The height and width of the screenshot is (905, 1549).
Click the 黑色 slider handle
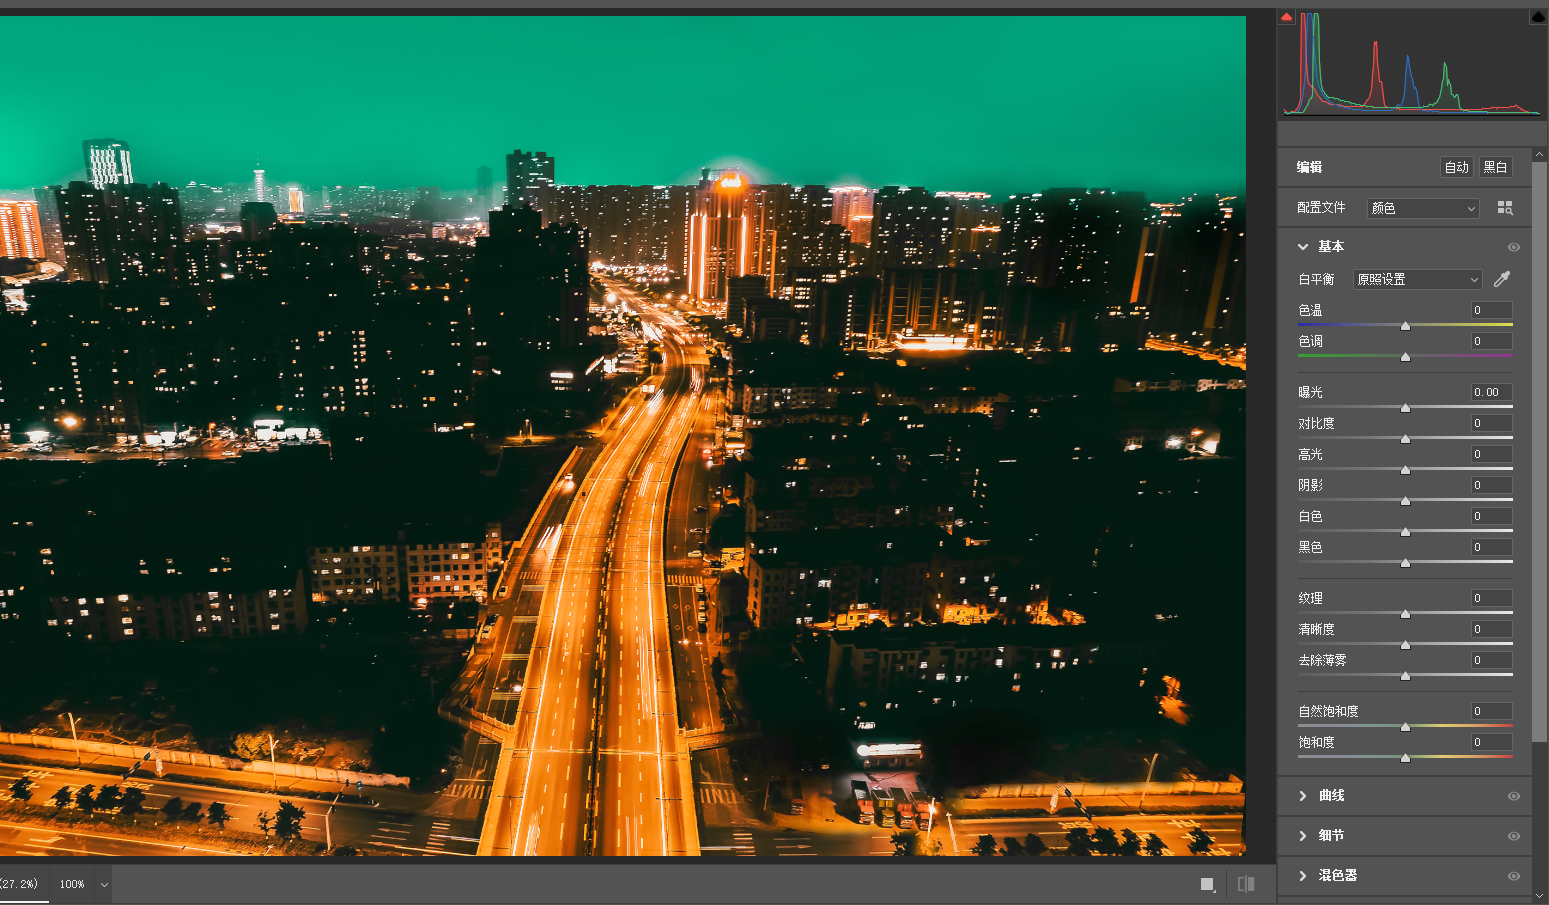(x=1405, y=563)
